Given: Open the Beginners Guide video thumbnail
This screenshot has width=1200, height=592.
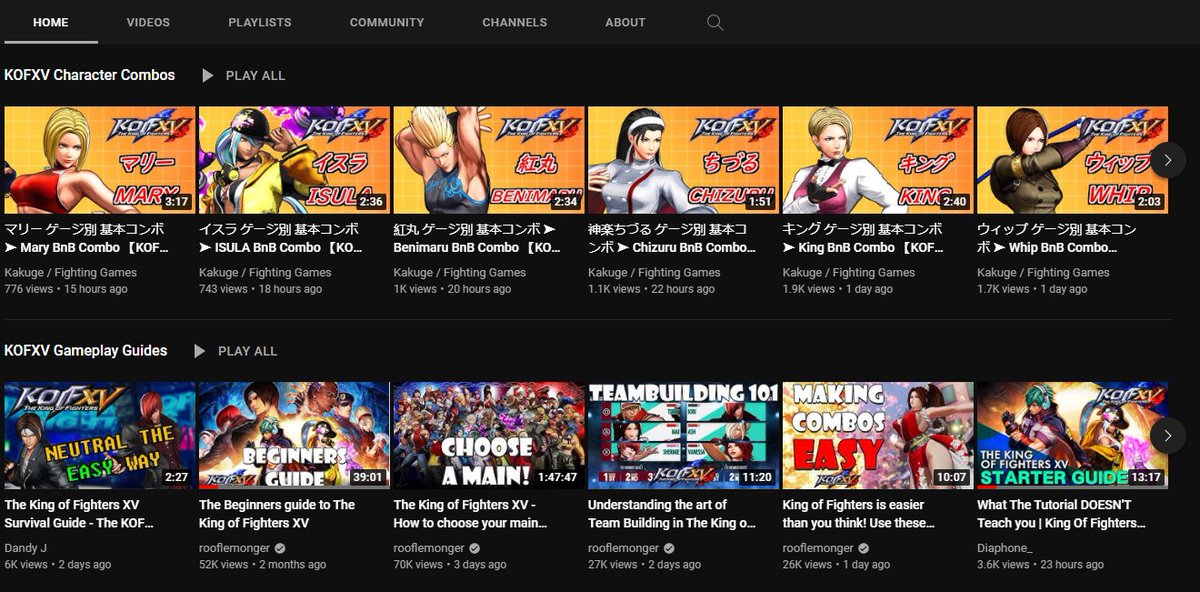Looking at the screenshot, I should click(x=294, y=435).
